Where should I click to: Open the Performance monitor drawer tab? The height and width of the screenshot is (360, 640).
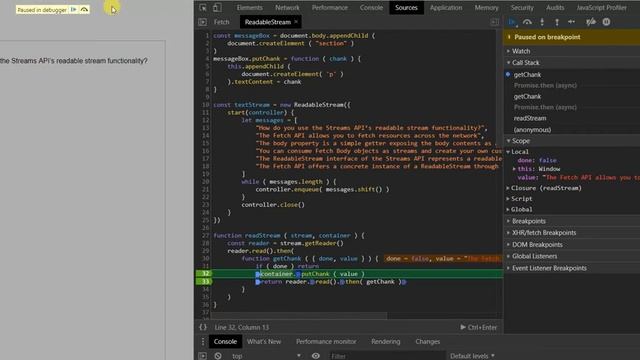pos(326,342)
